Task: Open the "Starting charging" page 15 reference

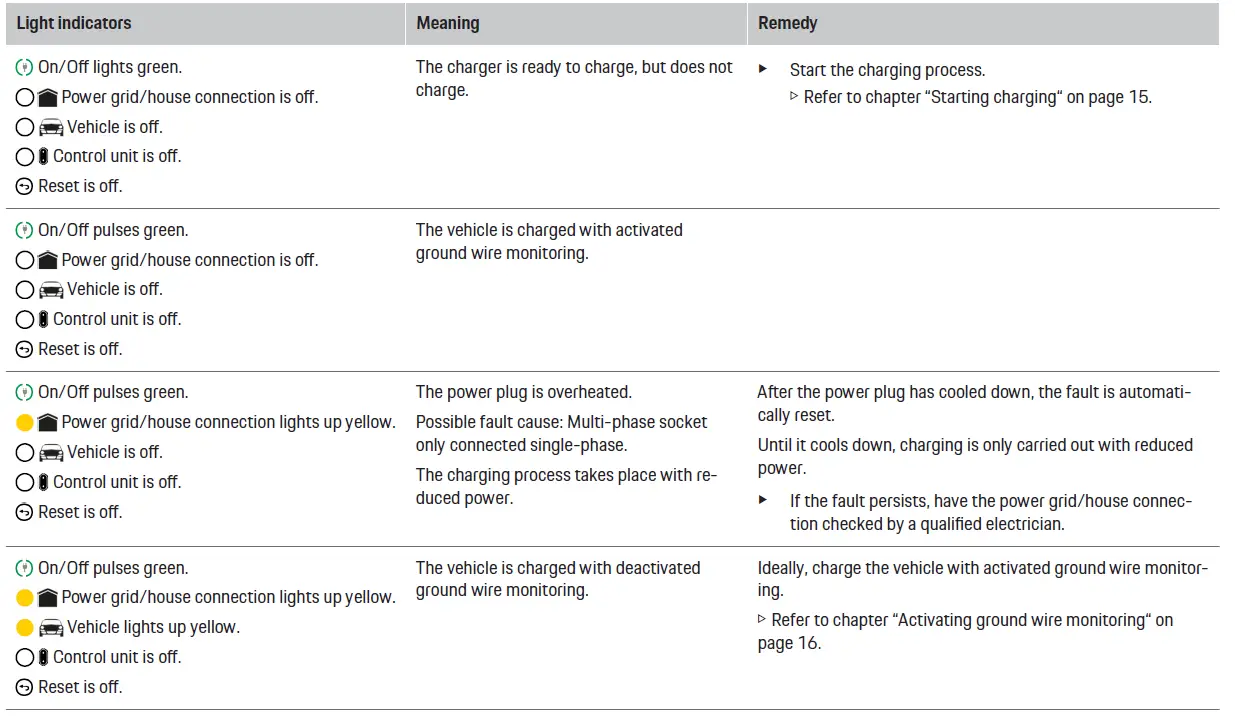Action: click(x=977, y=98)
